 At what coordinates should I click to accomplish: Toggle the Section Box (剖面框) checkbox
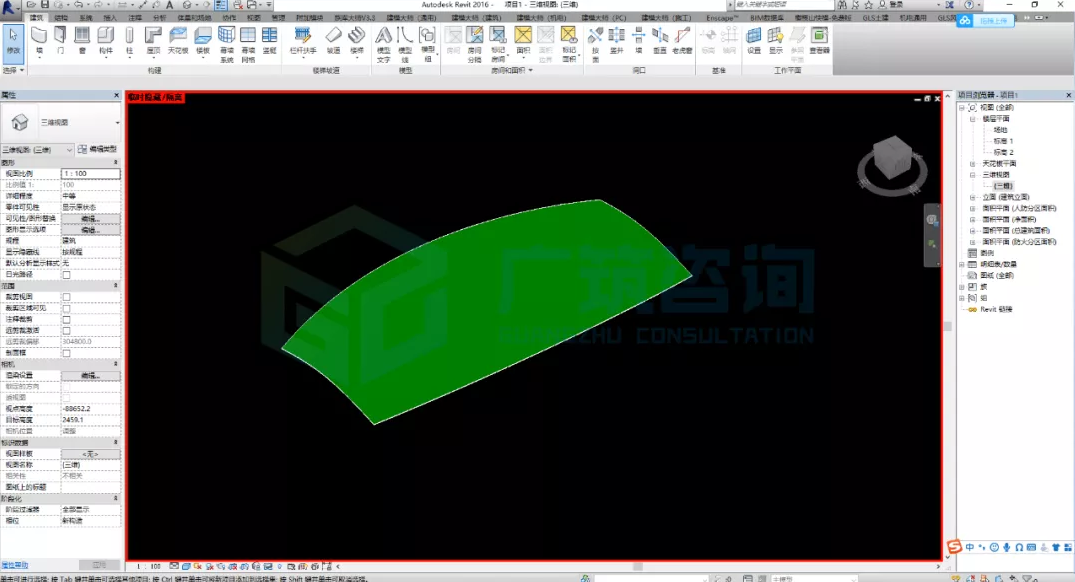pos(67,353)
